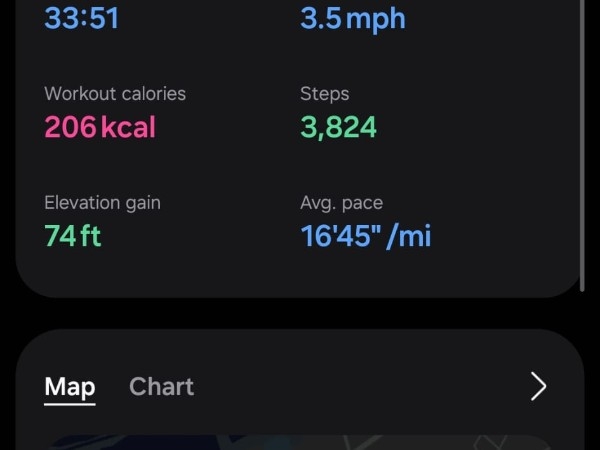Expand the map with the right chevron
Viewport: 600px width, 450px height.
pyautogui.click(x=538, y=387)
